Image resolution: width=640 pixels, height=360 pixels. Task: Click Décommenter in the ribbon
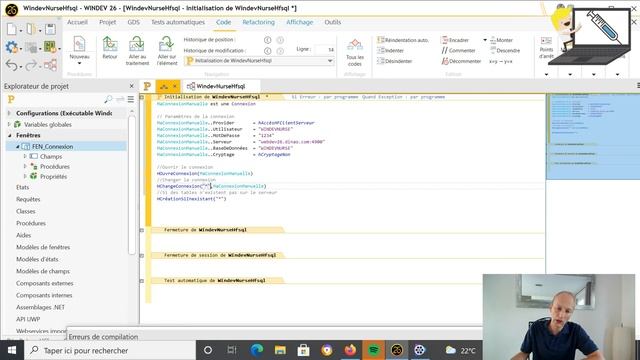461,61
